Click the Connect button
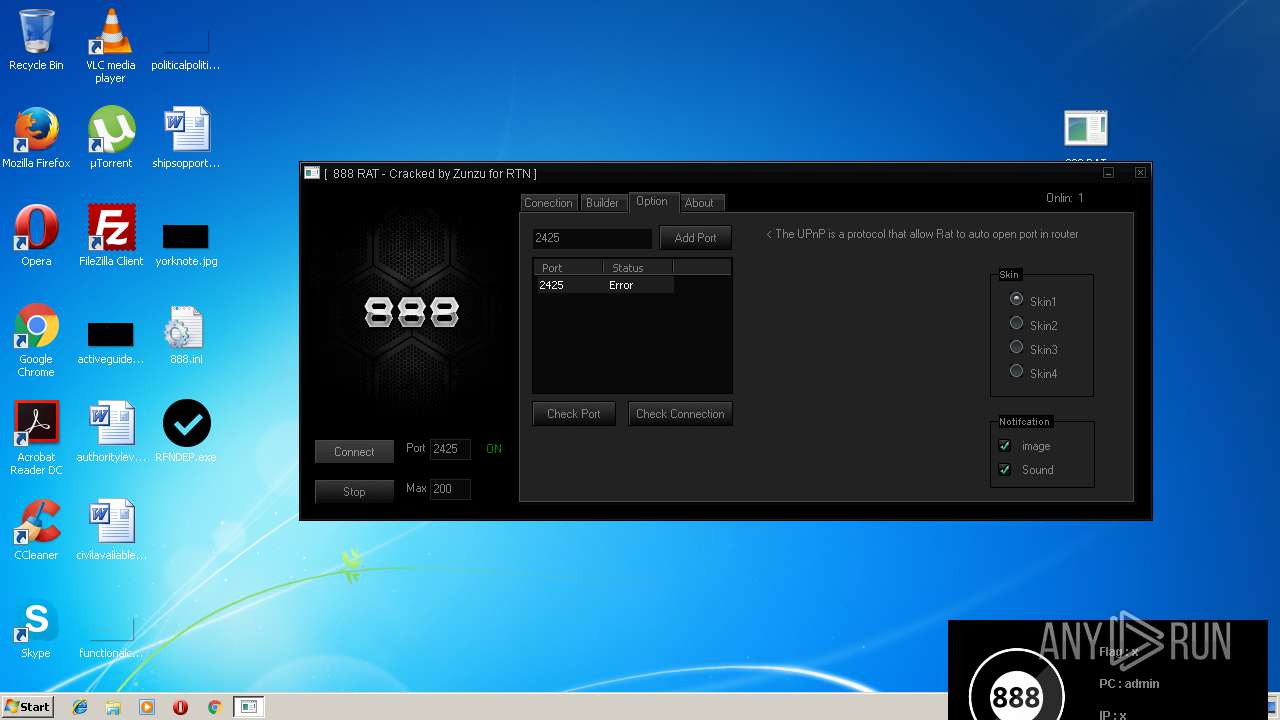This screenshot has height=720, width=1280. tap(354, 452)
